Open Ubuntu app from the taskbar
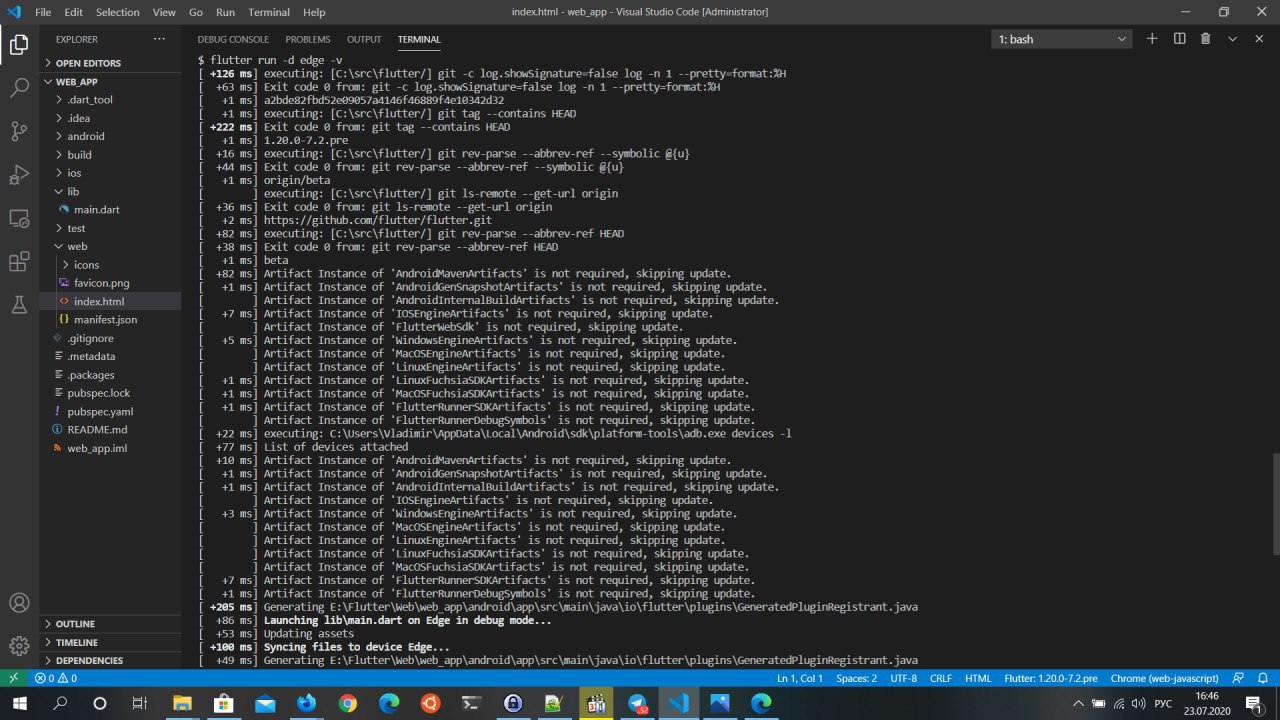 pos(430,704)
